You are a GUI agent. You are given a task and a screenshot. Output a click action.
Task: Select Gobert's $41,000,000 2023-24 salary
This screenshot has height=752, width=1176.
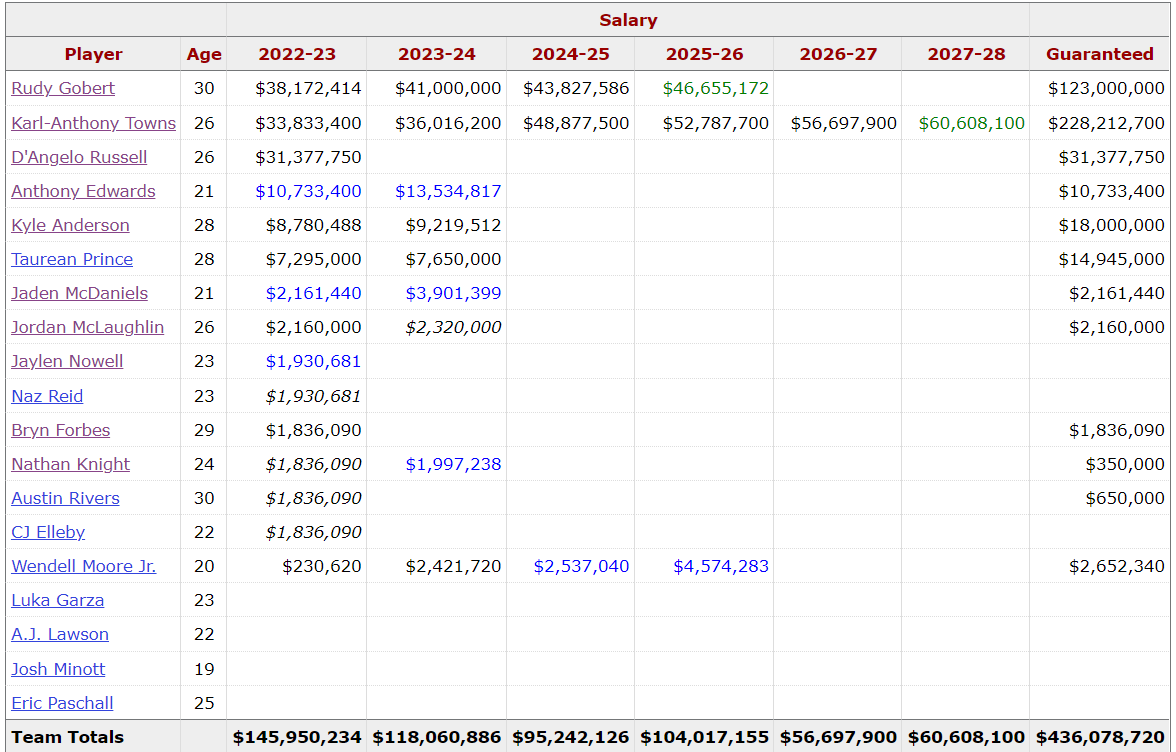click(448, 88)
